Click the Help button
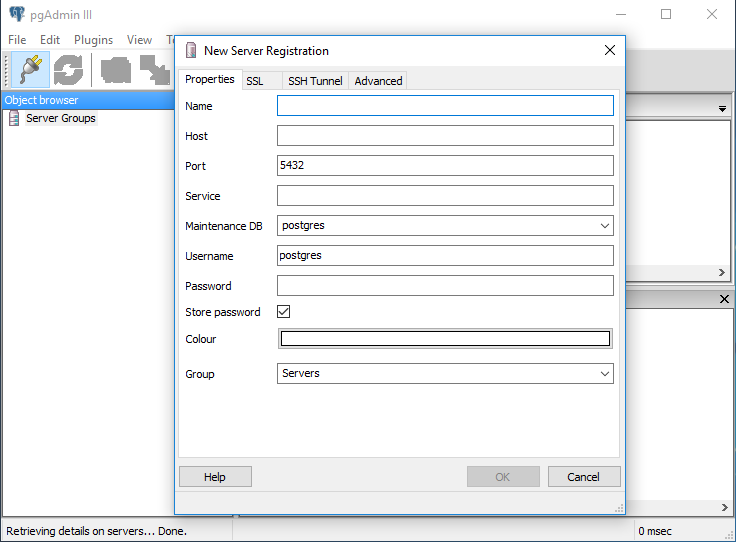 point(215,477)
